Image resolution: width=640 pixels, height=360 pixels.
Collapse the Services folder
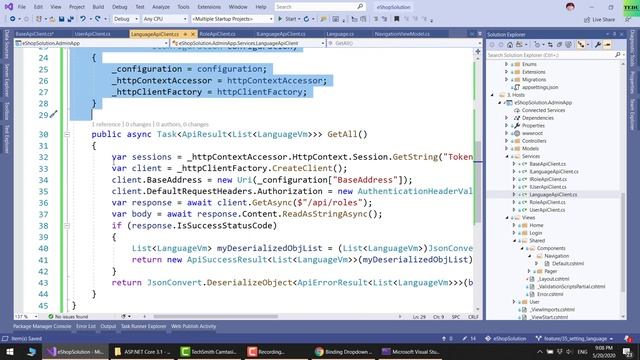pyautogui.click(x=507, y=156)
